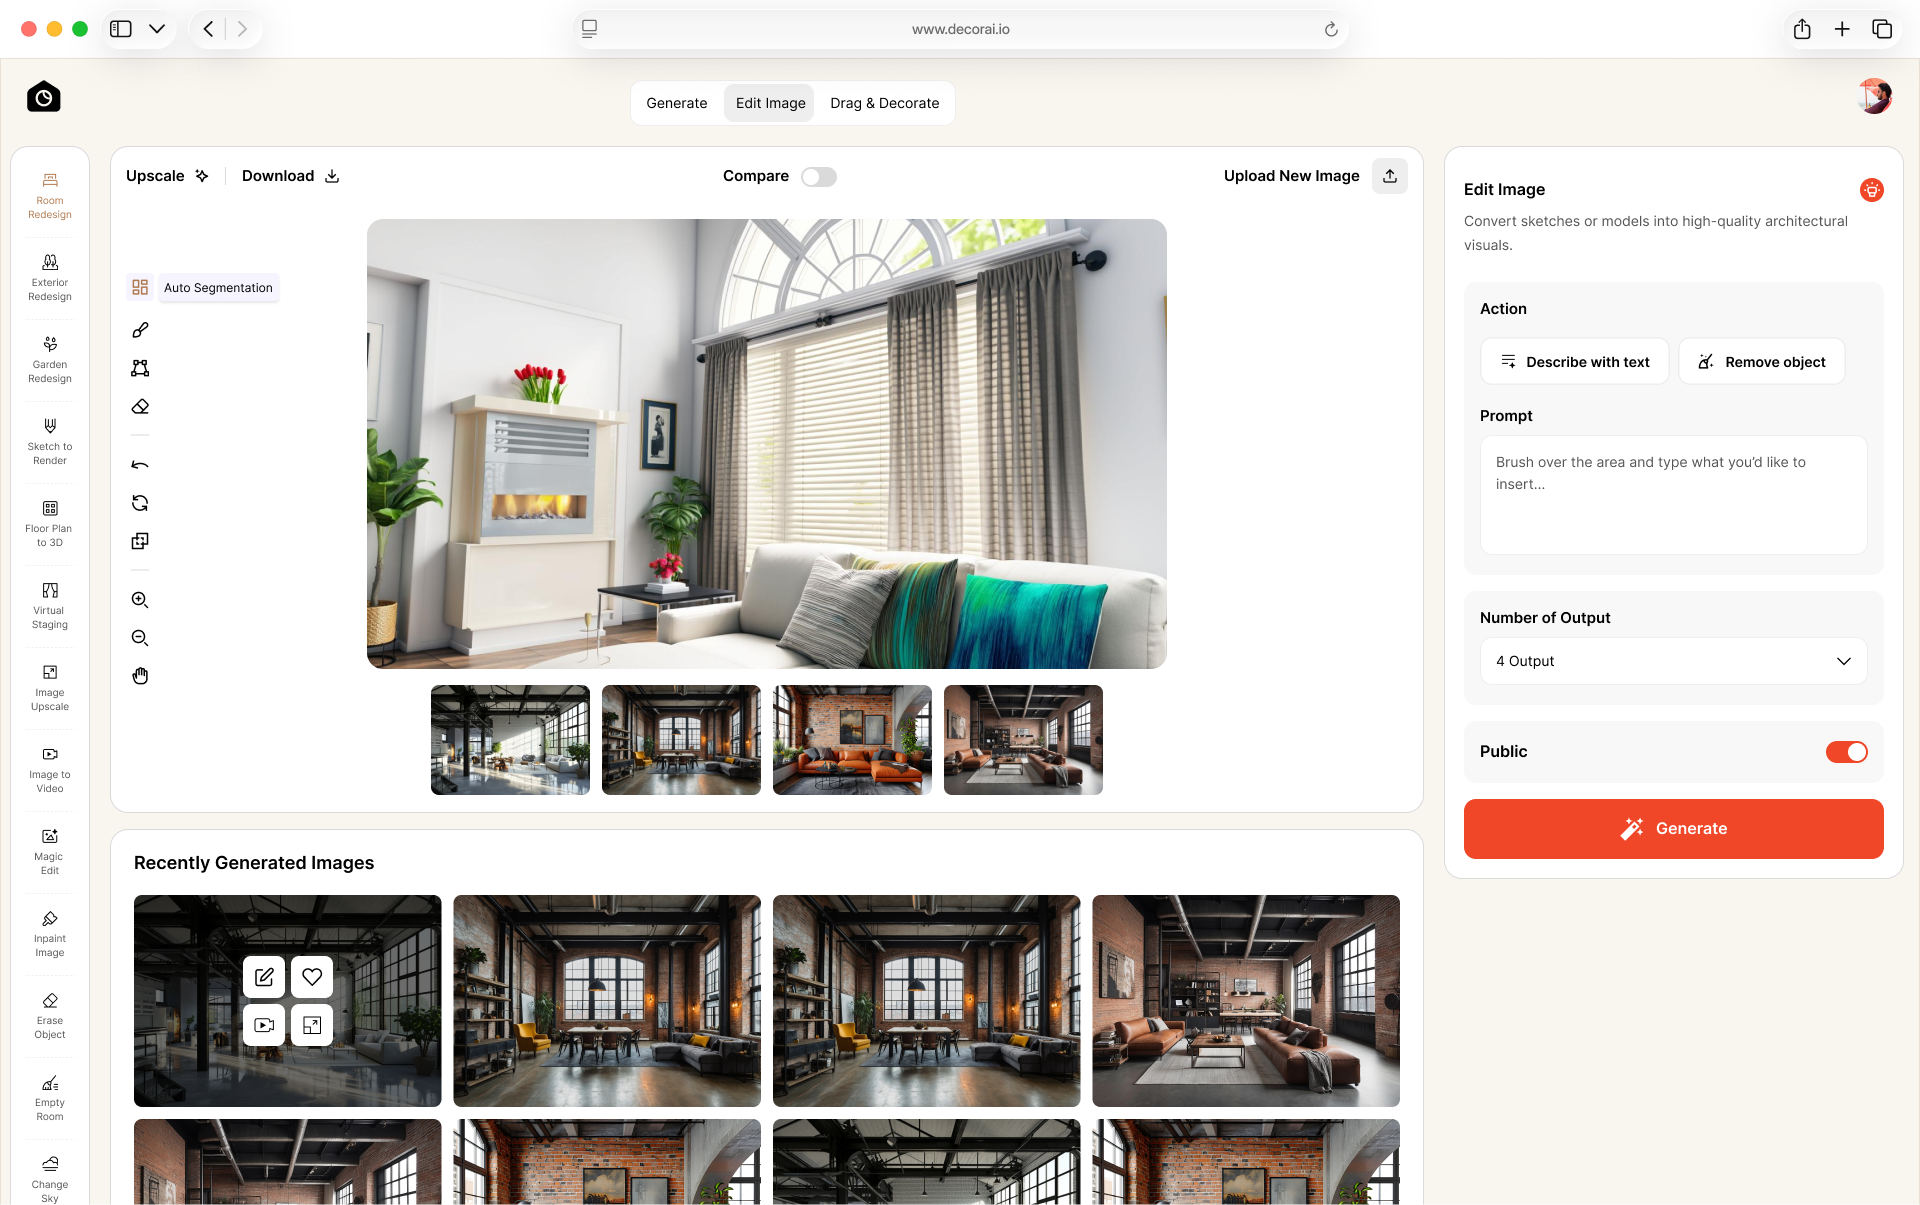
Task: Open Empty Room tool
Action: 50,1097
